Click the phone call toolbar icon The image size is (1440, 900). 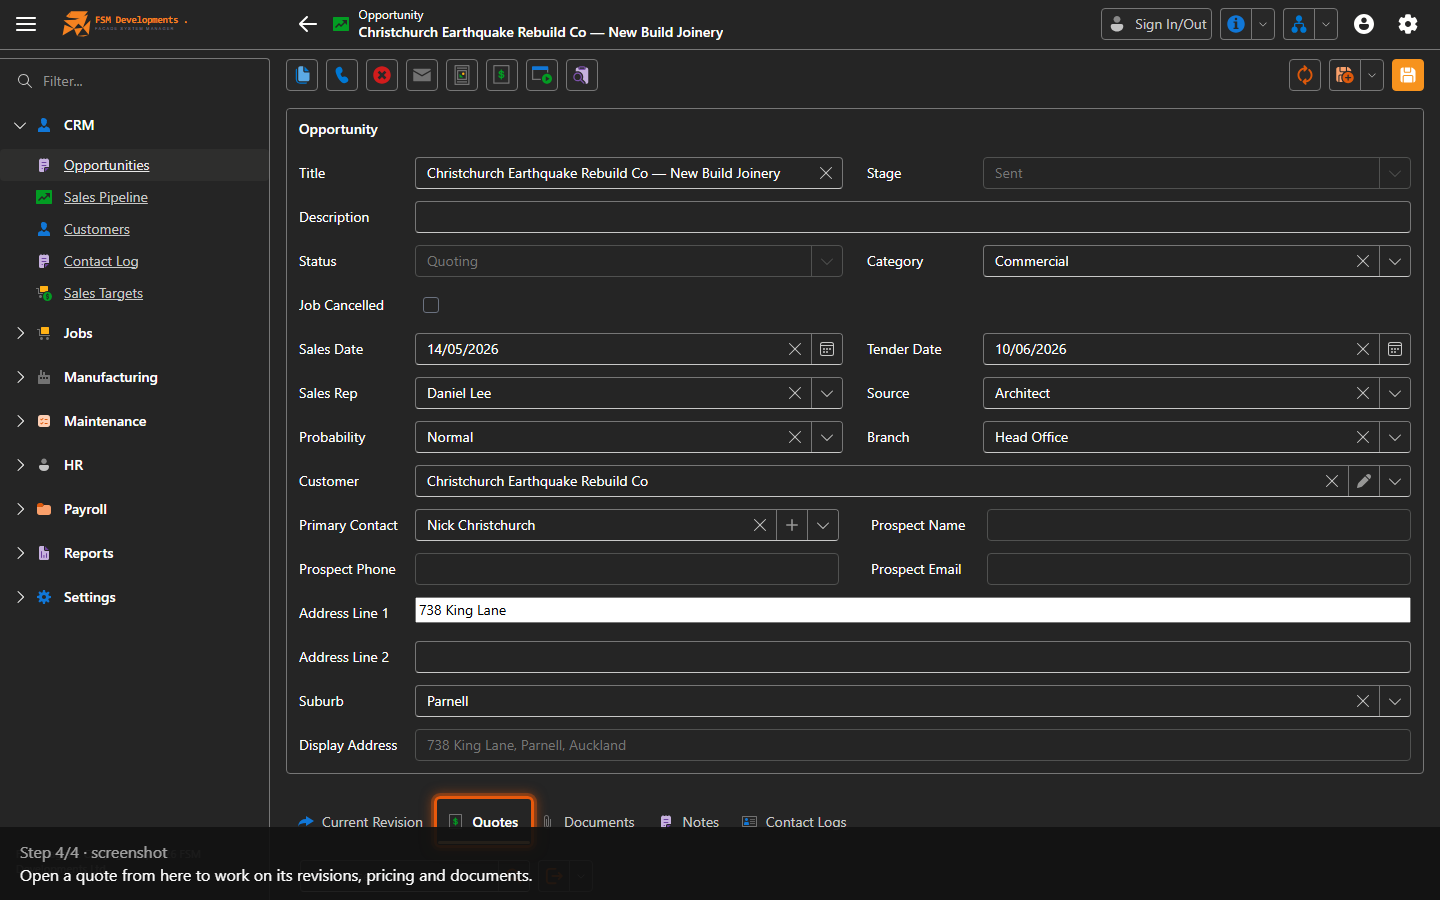tap(342, 75)
